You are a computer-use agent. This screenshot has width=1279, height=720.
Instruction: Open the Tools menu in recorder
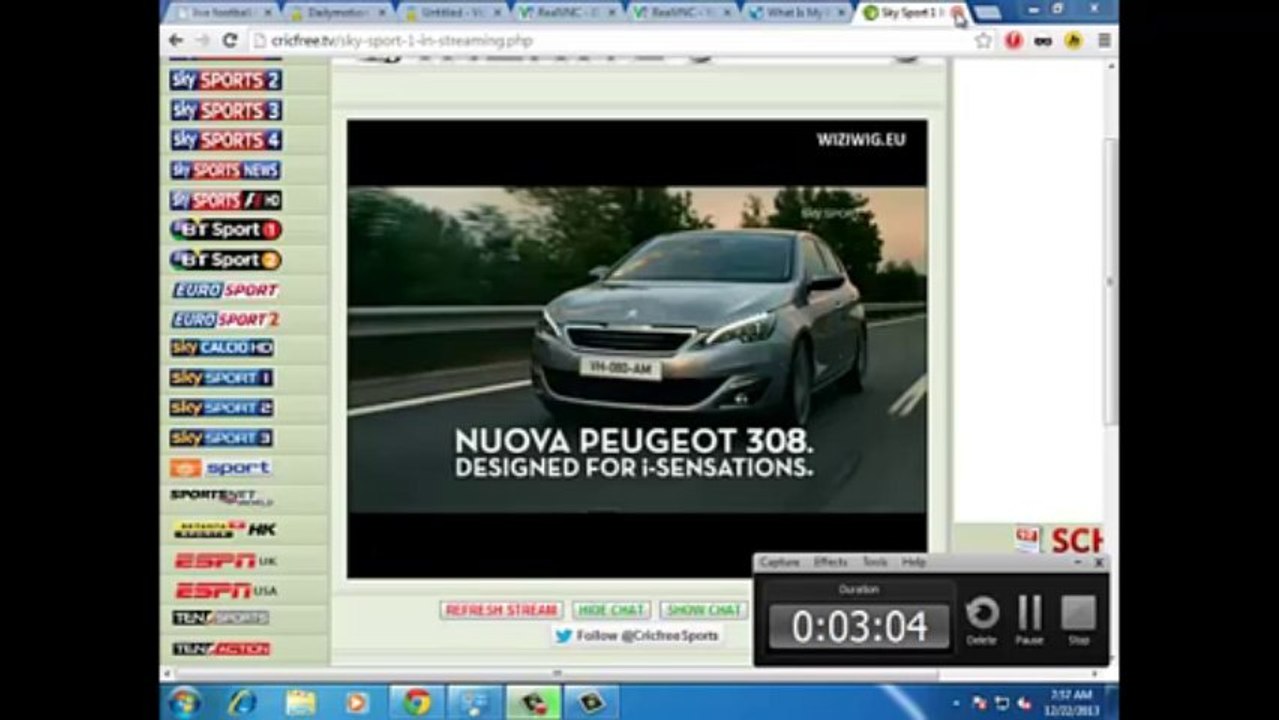coord(875,563)
